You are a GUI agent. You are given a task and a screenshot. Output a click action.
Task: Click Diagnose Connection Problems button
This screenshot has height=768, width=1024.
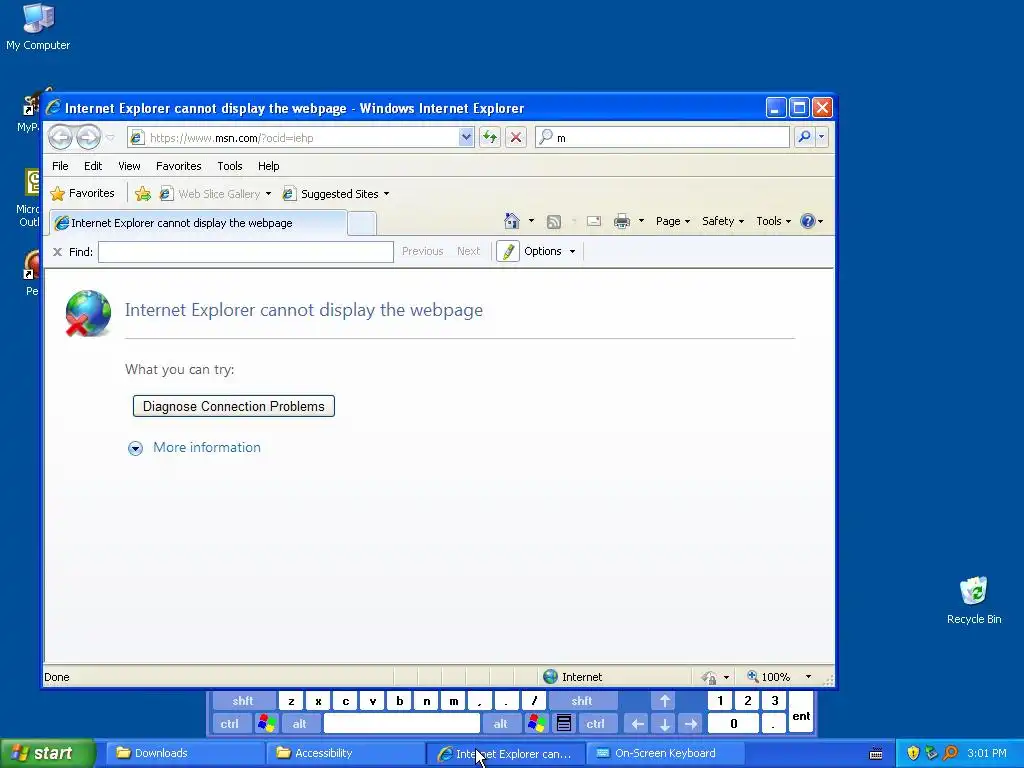[x=234, y=406]
